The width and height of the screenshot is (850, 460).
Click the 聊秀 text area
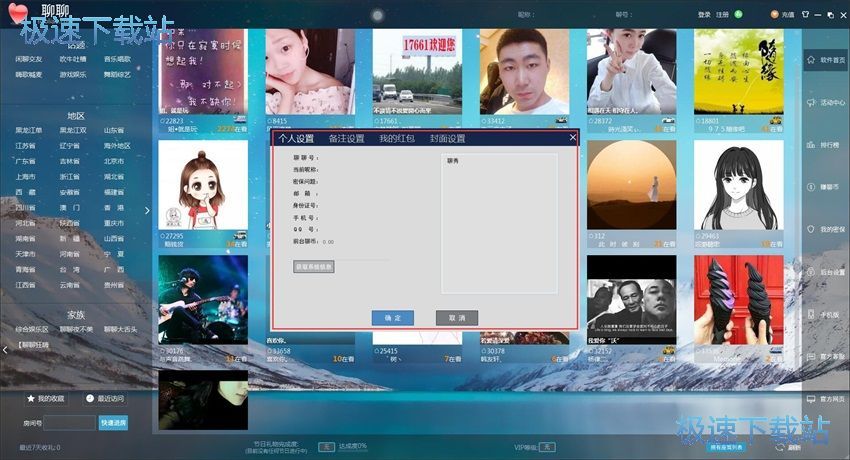pyautogui.click(x=499, y=224)
